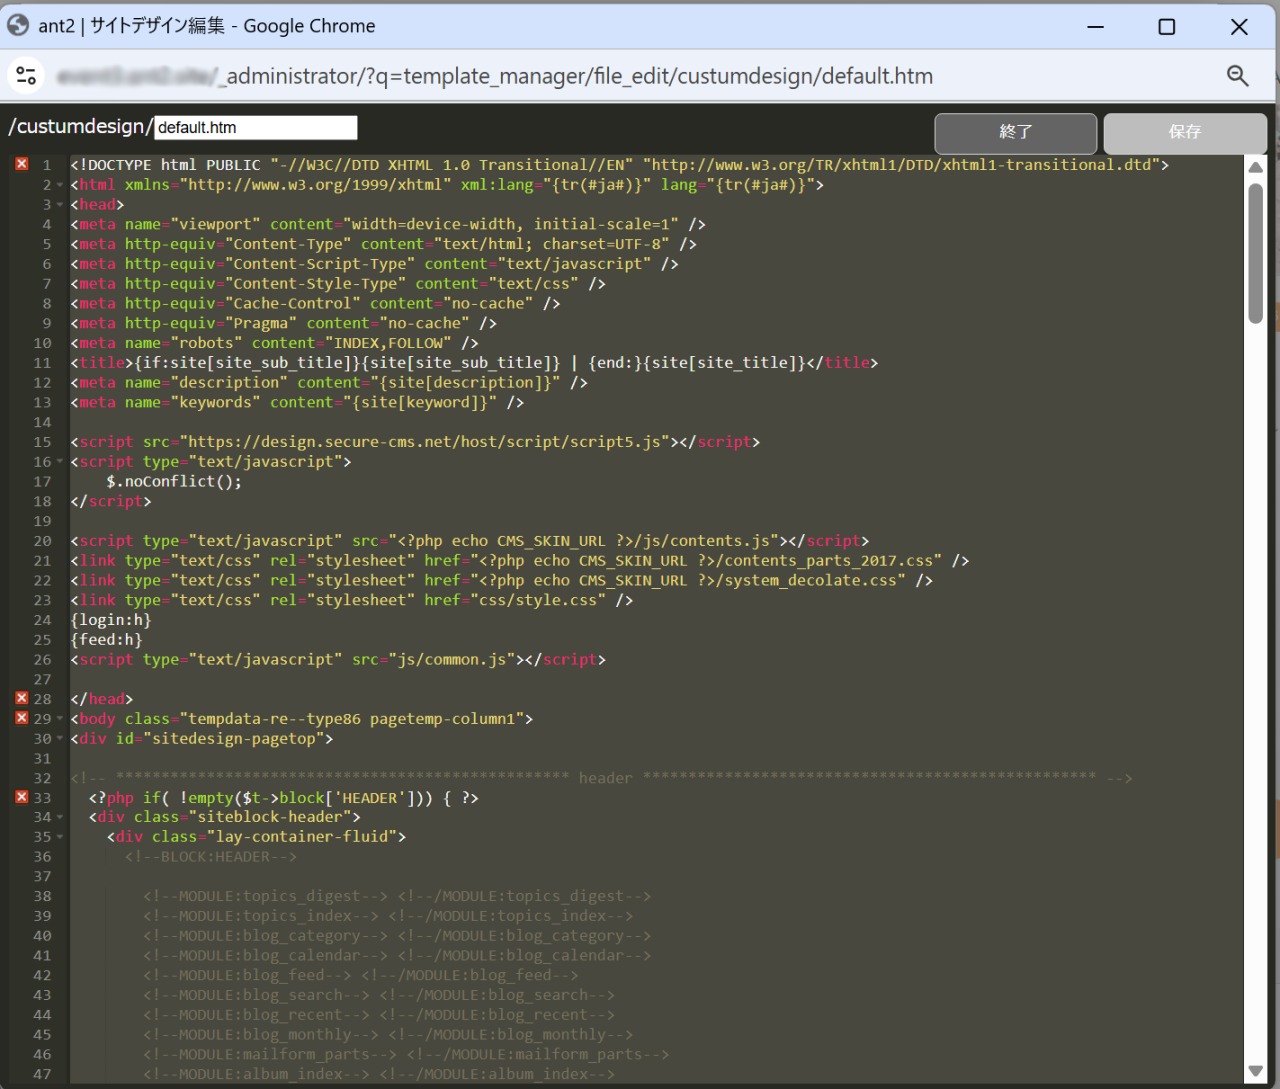Click the Cache-Control meta line
1280x1089 pixels.
tap(315, 303)
